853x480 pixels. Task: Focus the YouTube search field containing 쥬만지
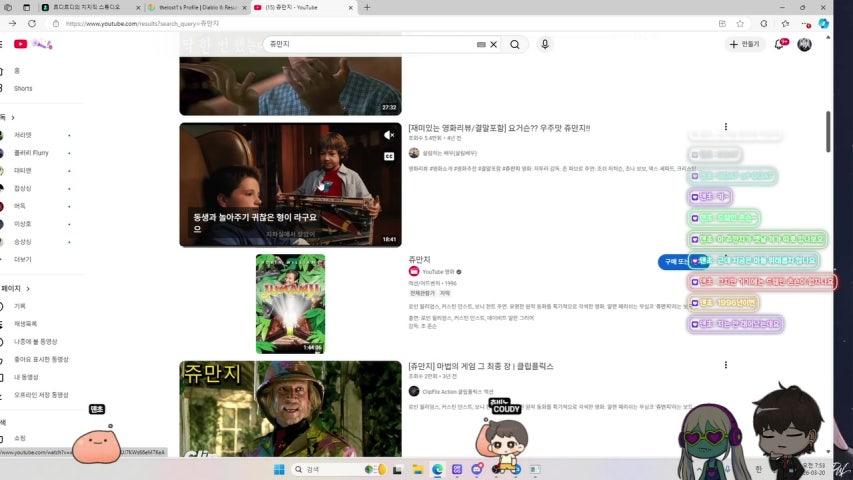pos(372,44)
